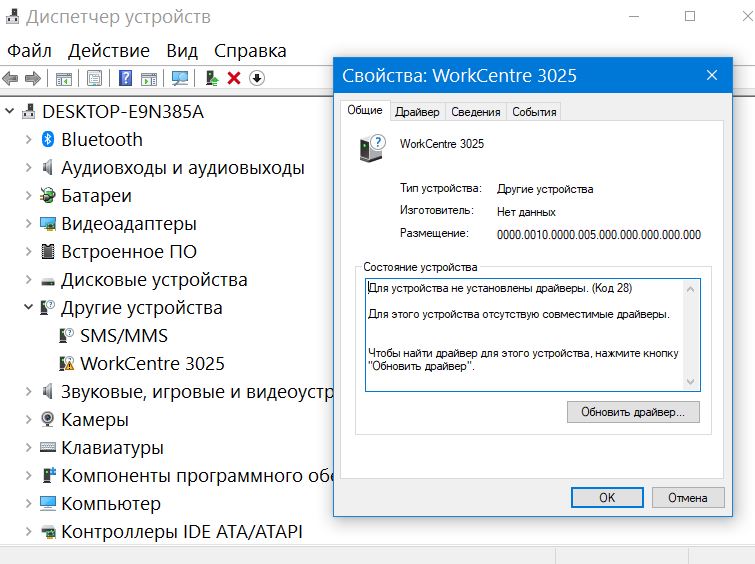Select WorkCentre 3025 in the device tree
755x564 pixels.
[152, 363]
